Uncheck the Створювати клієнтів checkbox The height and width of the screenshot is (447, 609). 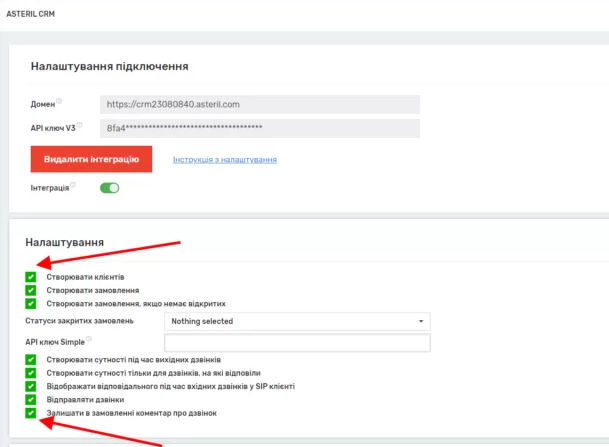pos(31,277)
